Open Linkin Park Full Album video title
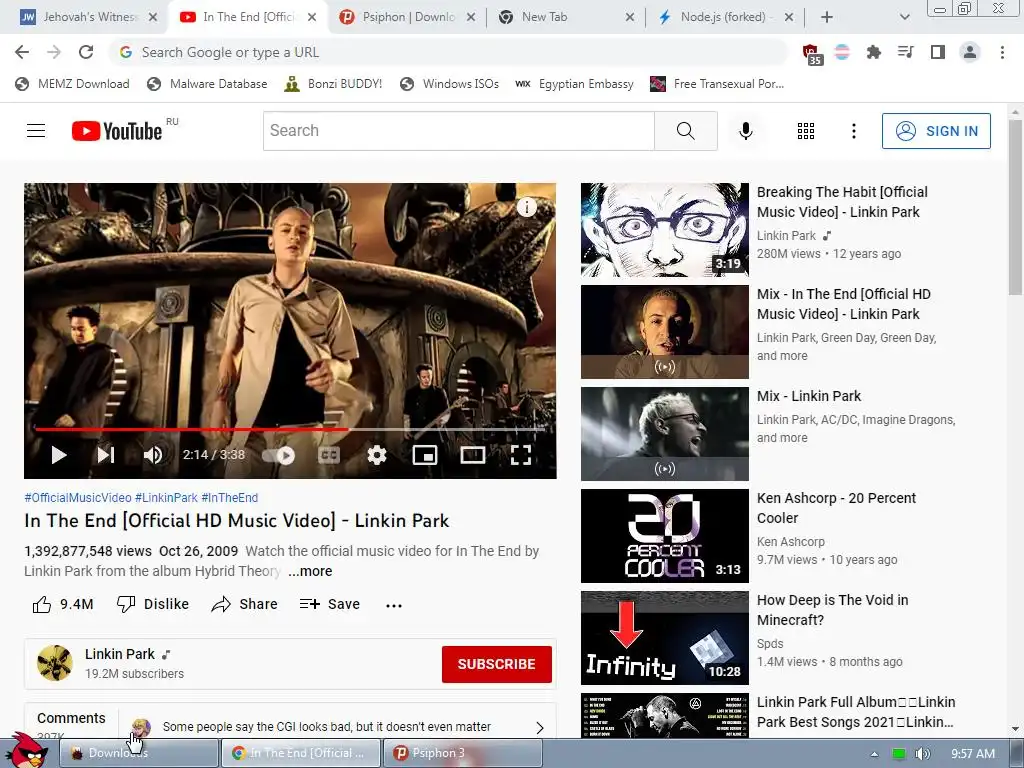1024x768 pixels. click(x=856, y=712)
